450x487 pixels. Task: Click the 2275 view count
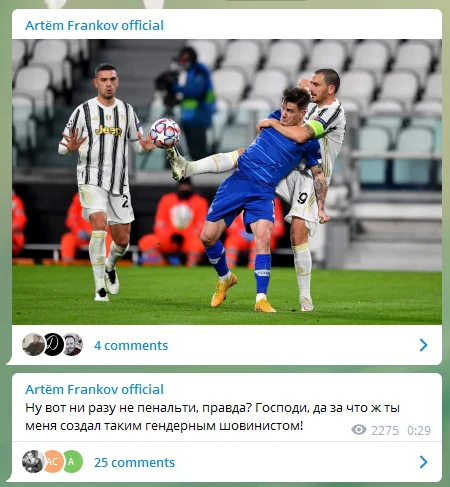[385, 430]
